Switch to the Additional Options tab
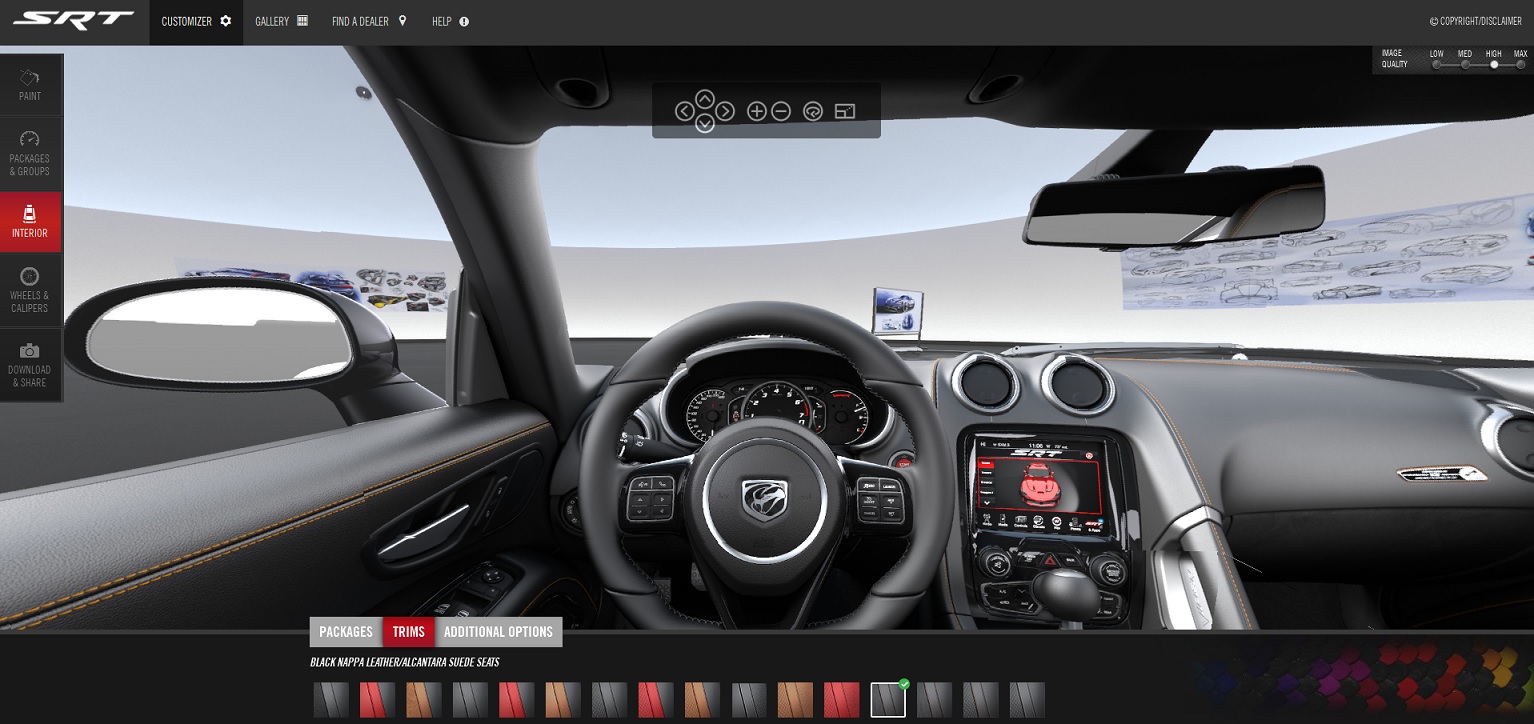The height and width of the screenshot is (724, 1534). coord(498,632)
